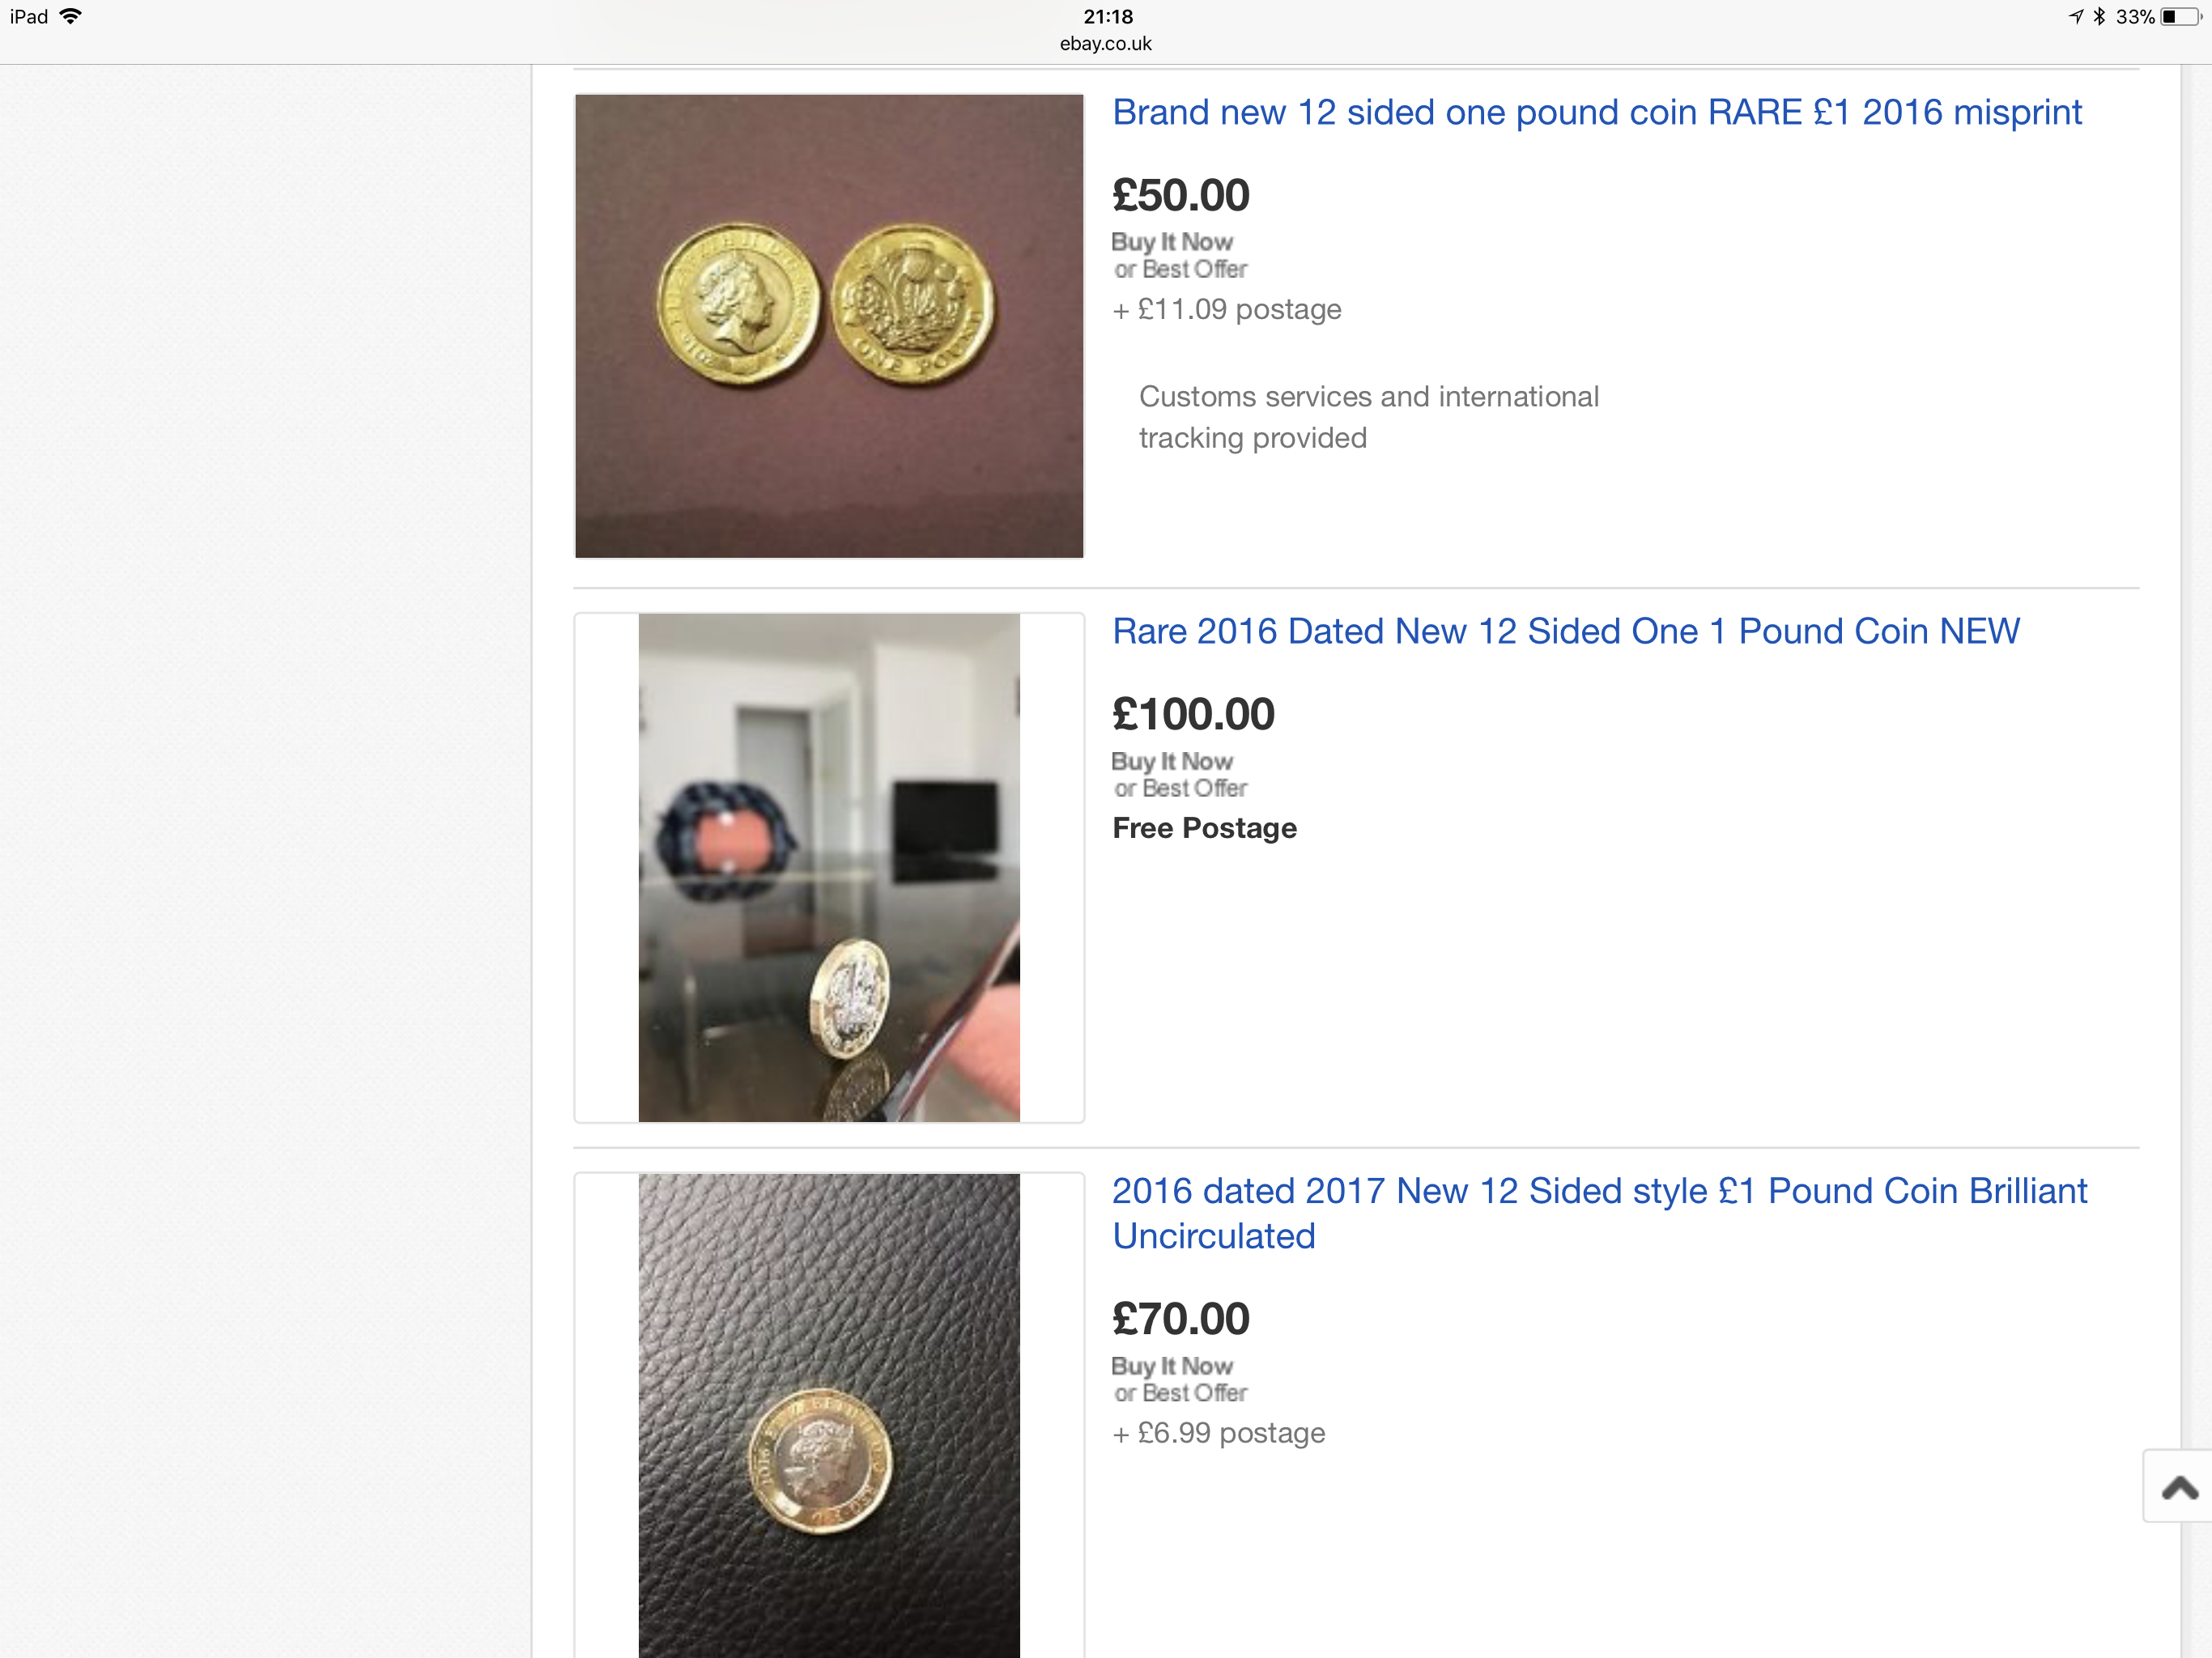This screenshot has width=2212, height=1658.
Task: View thumbnail of coin on black leather
Action: [x=828, y=1414]
